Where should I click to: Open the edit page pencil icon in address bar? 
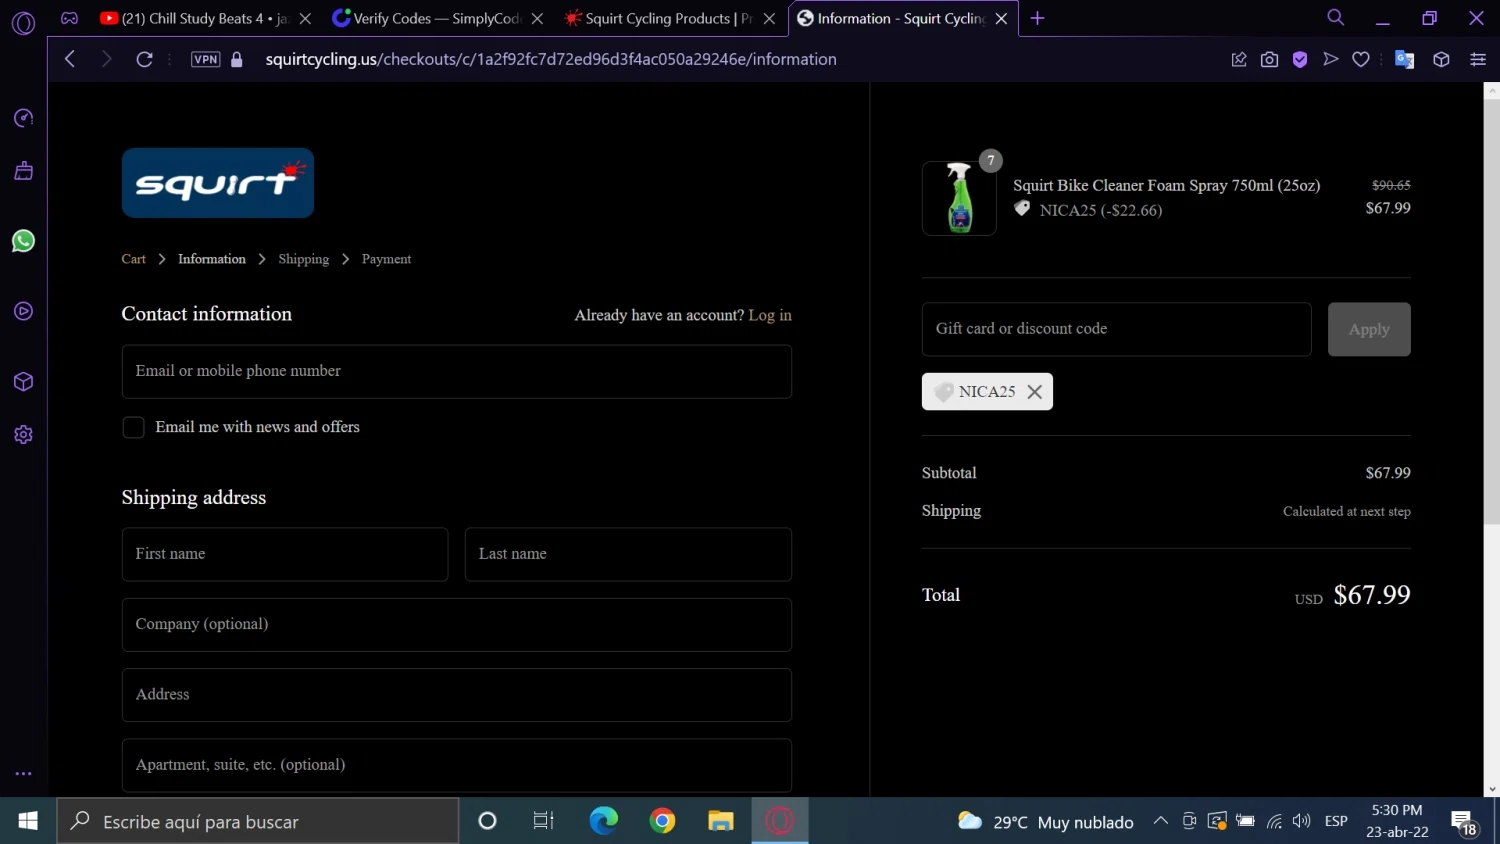pyautogui.click(x=1239, y=59)
